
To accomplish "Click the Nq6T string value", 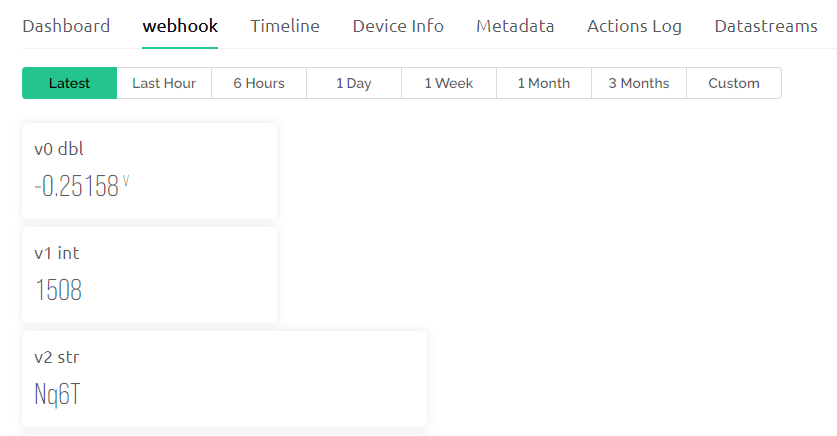I will [x=57, y=395].
